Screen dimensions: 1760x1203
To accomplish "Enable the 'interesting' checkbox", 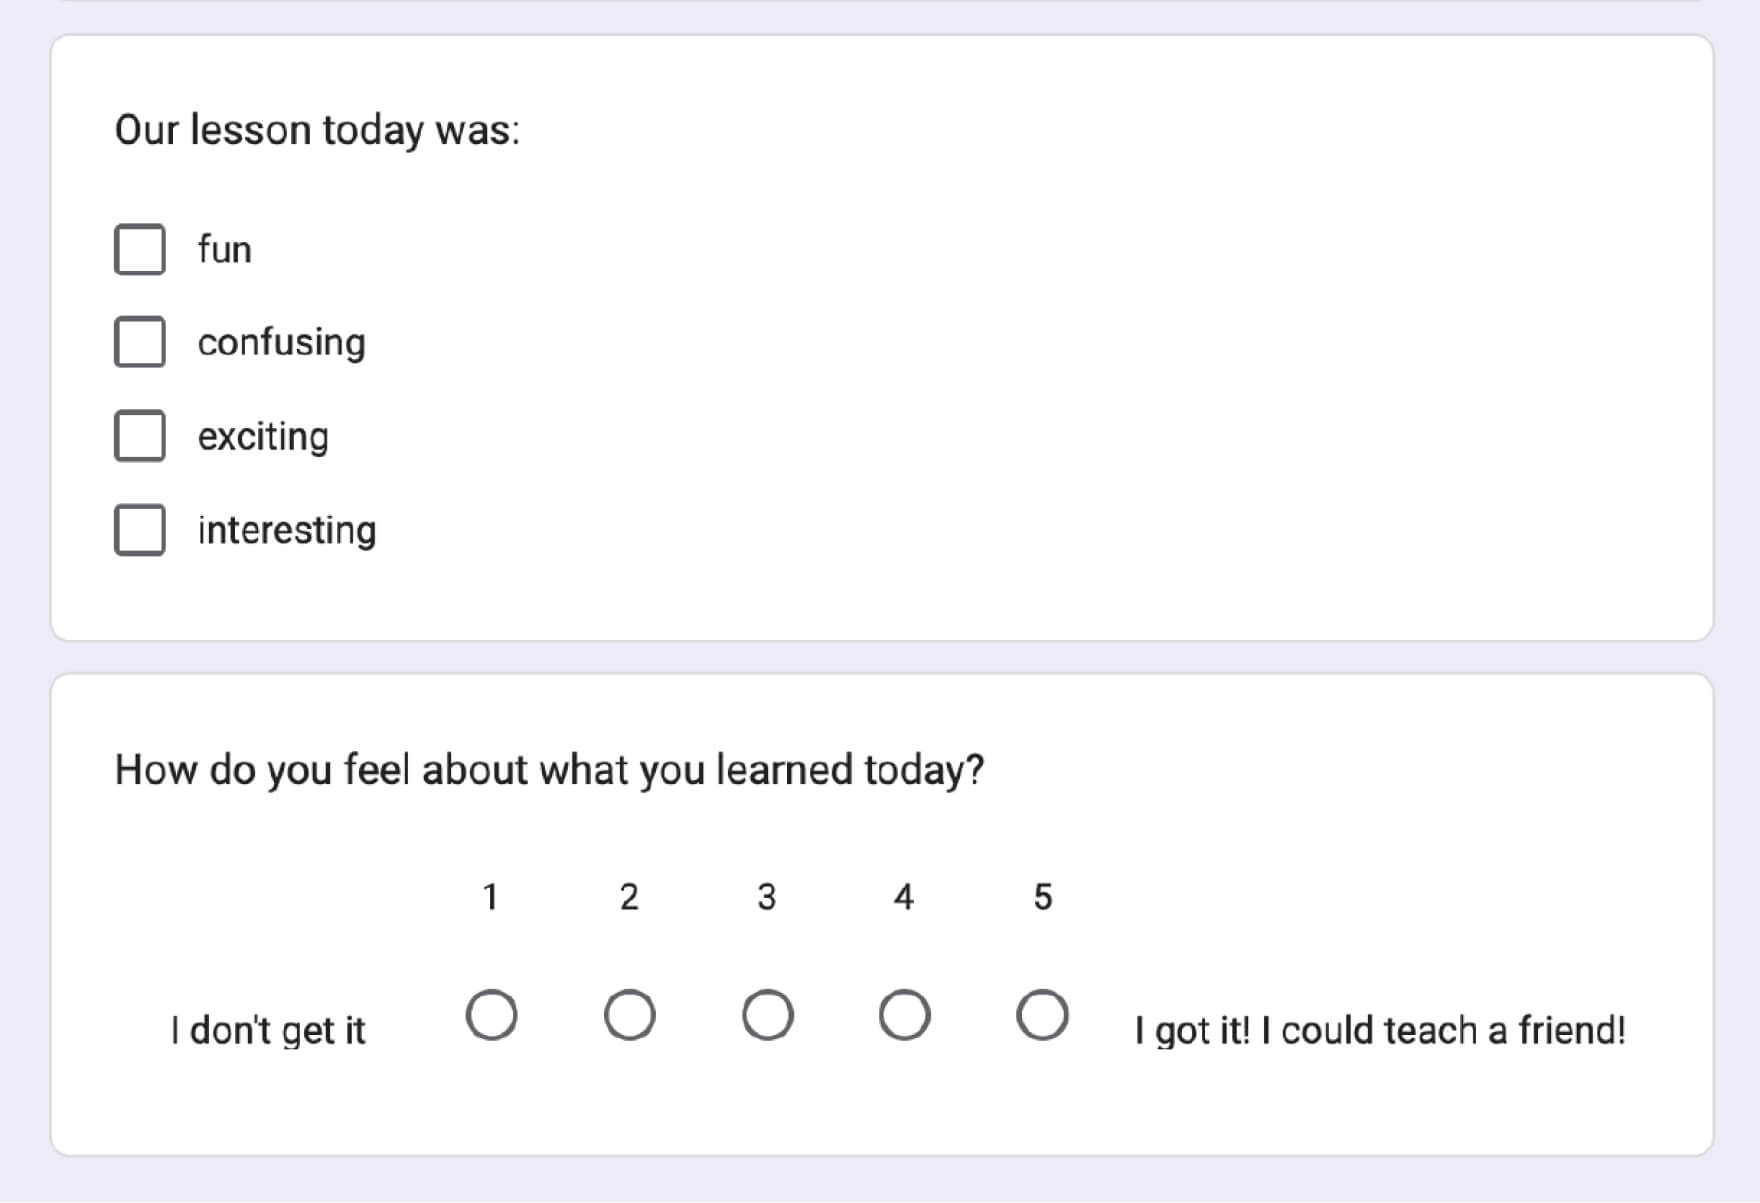I will coord(140,530).
